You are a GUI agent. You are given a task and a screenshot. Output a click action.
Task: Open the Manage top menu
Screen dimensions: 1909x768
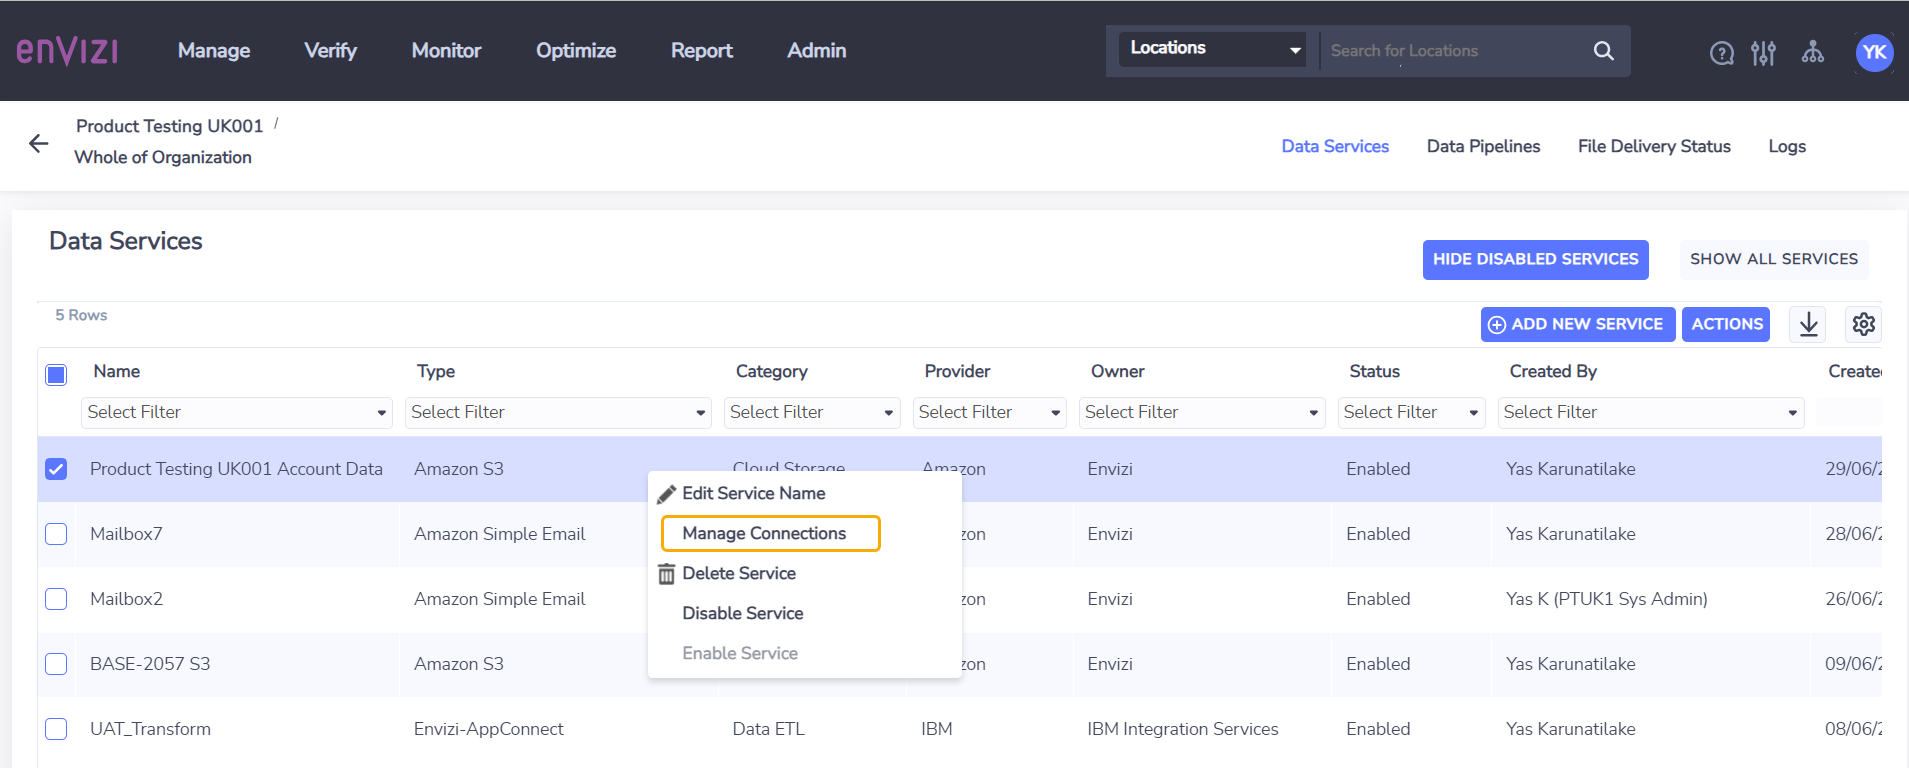(214, 50)
